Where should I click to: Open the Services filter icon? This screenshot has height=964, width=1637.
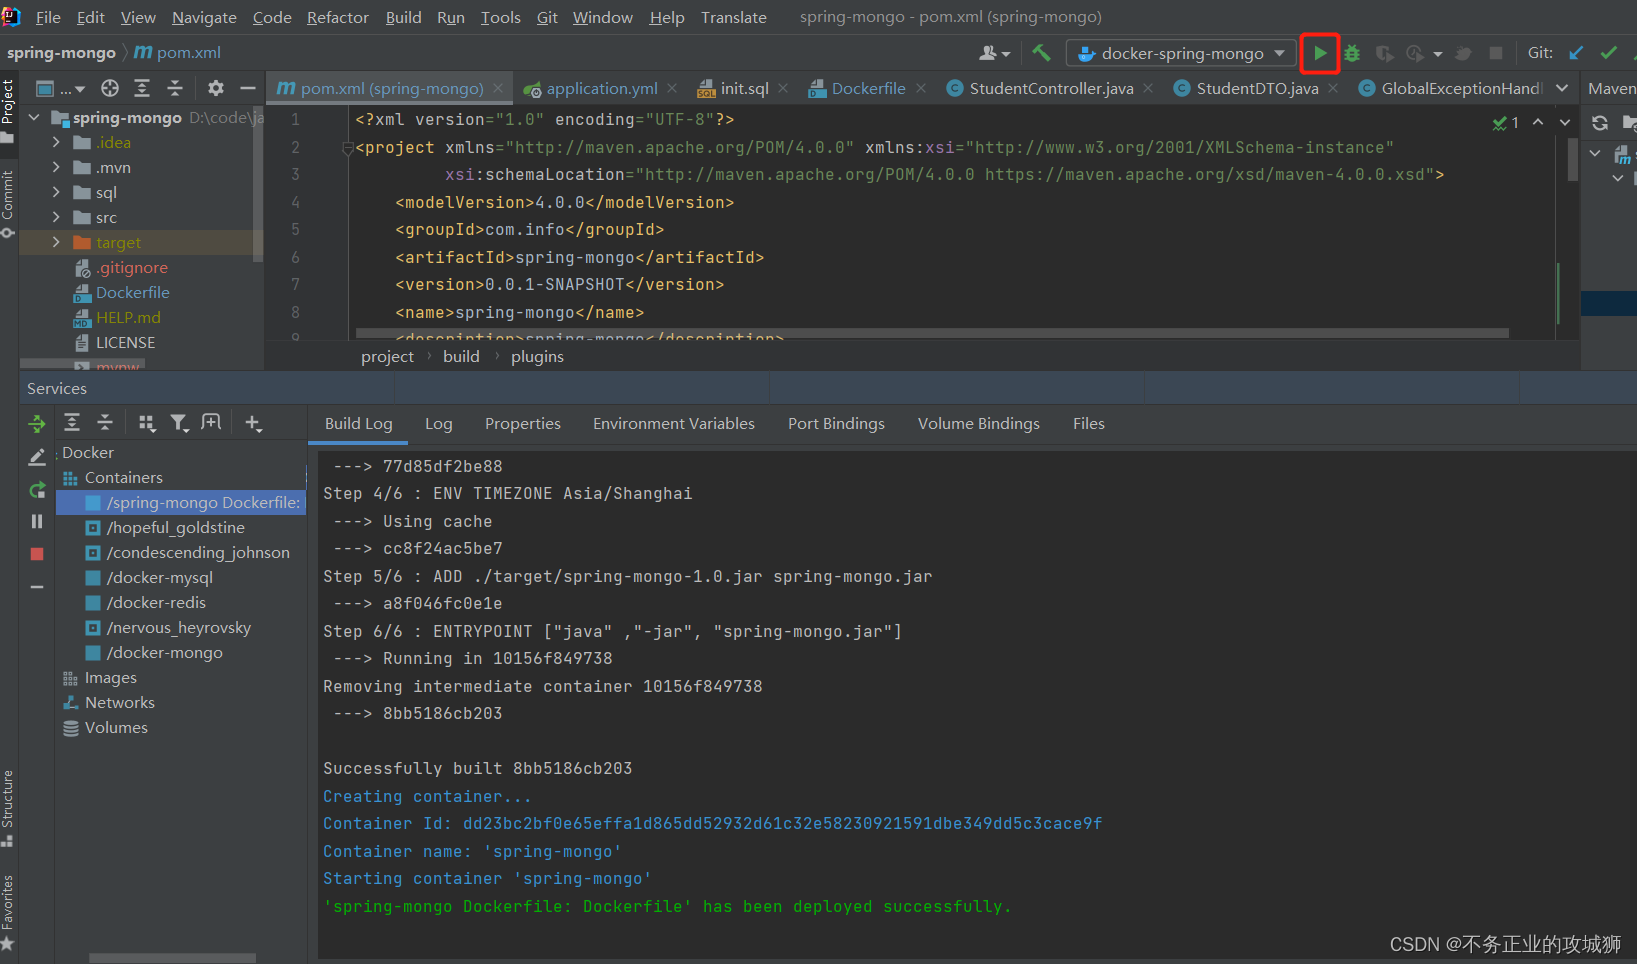click(178, 423)
